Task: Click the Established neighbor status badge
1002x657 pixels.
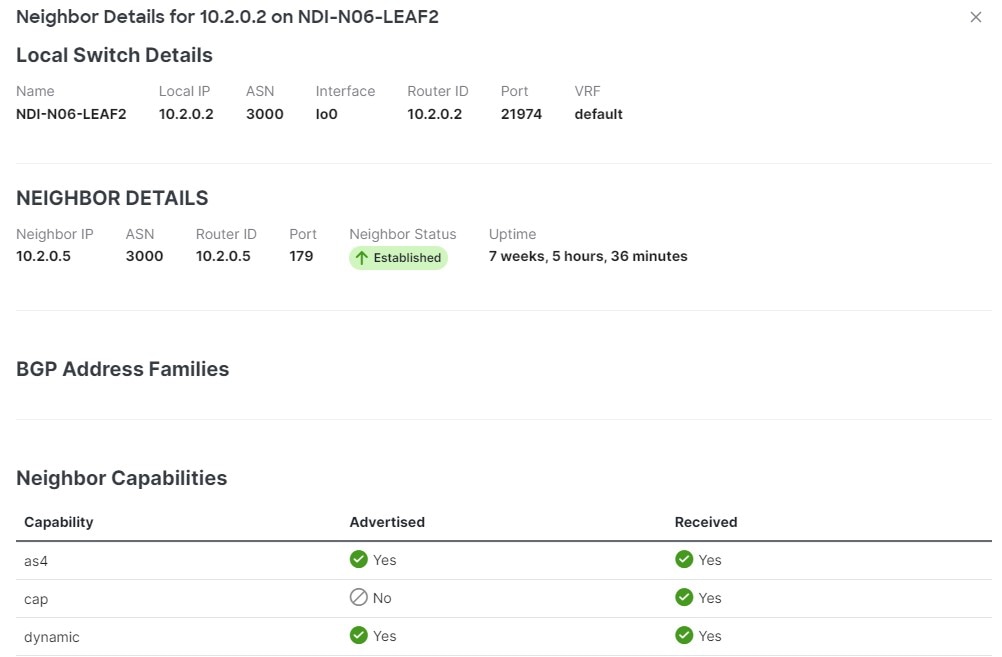Action: [x=398, y=258]
